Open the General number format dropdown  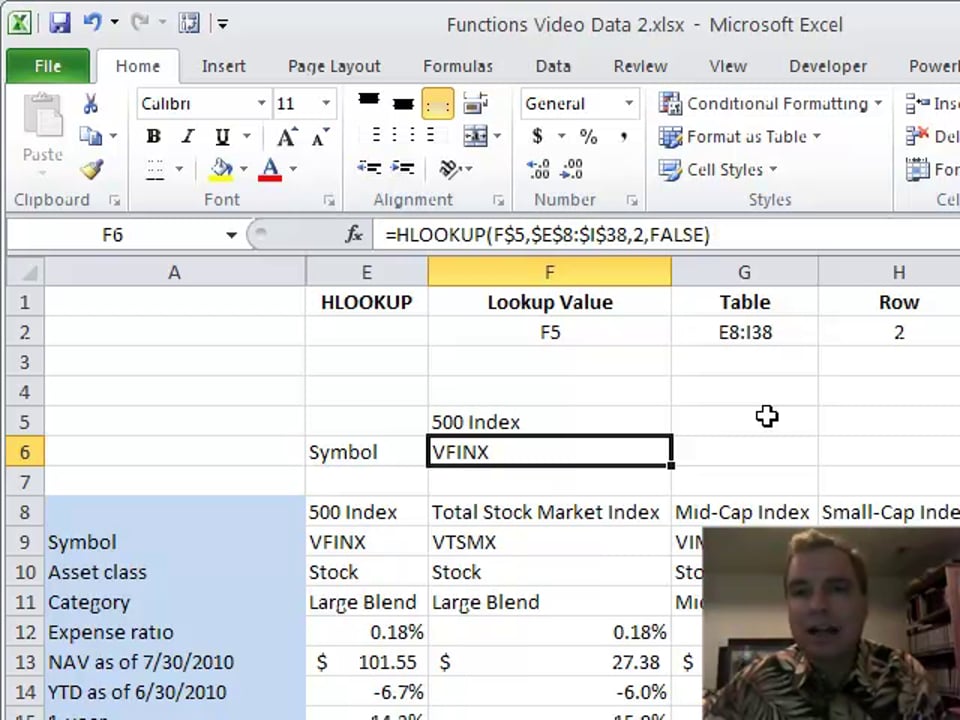point(629,103)
